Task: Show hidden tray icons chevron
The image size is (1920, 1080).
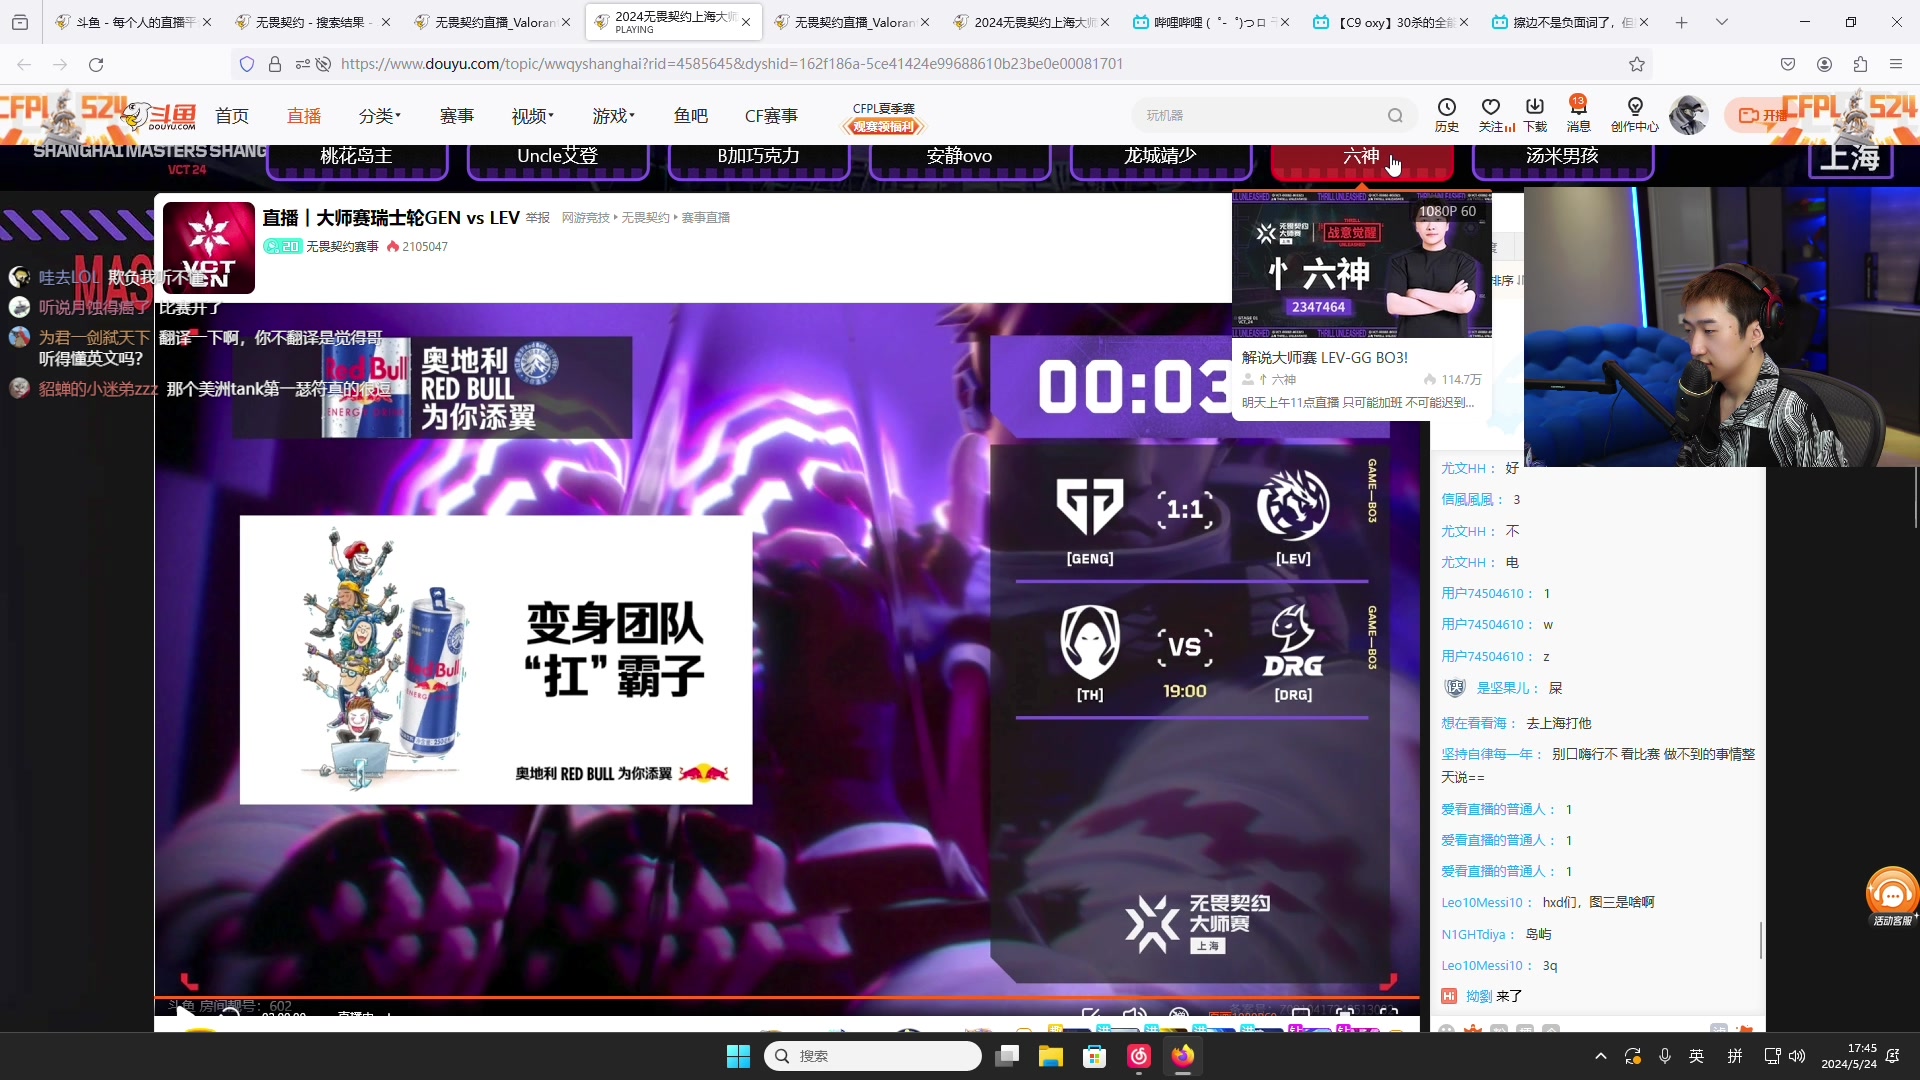Action: point(1600,1056)
